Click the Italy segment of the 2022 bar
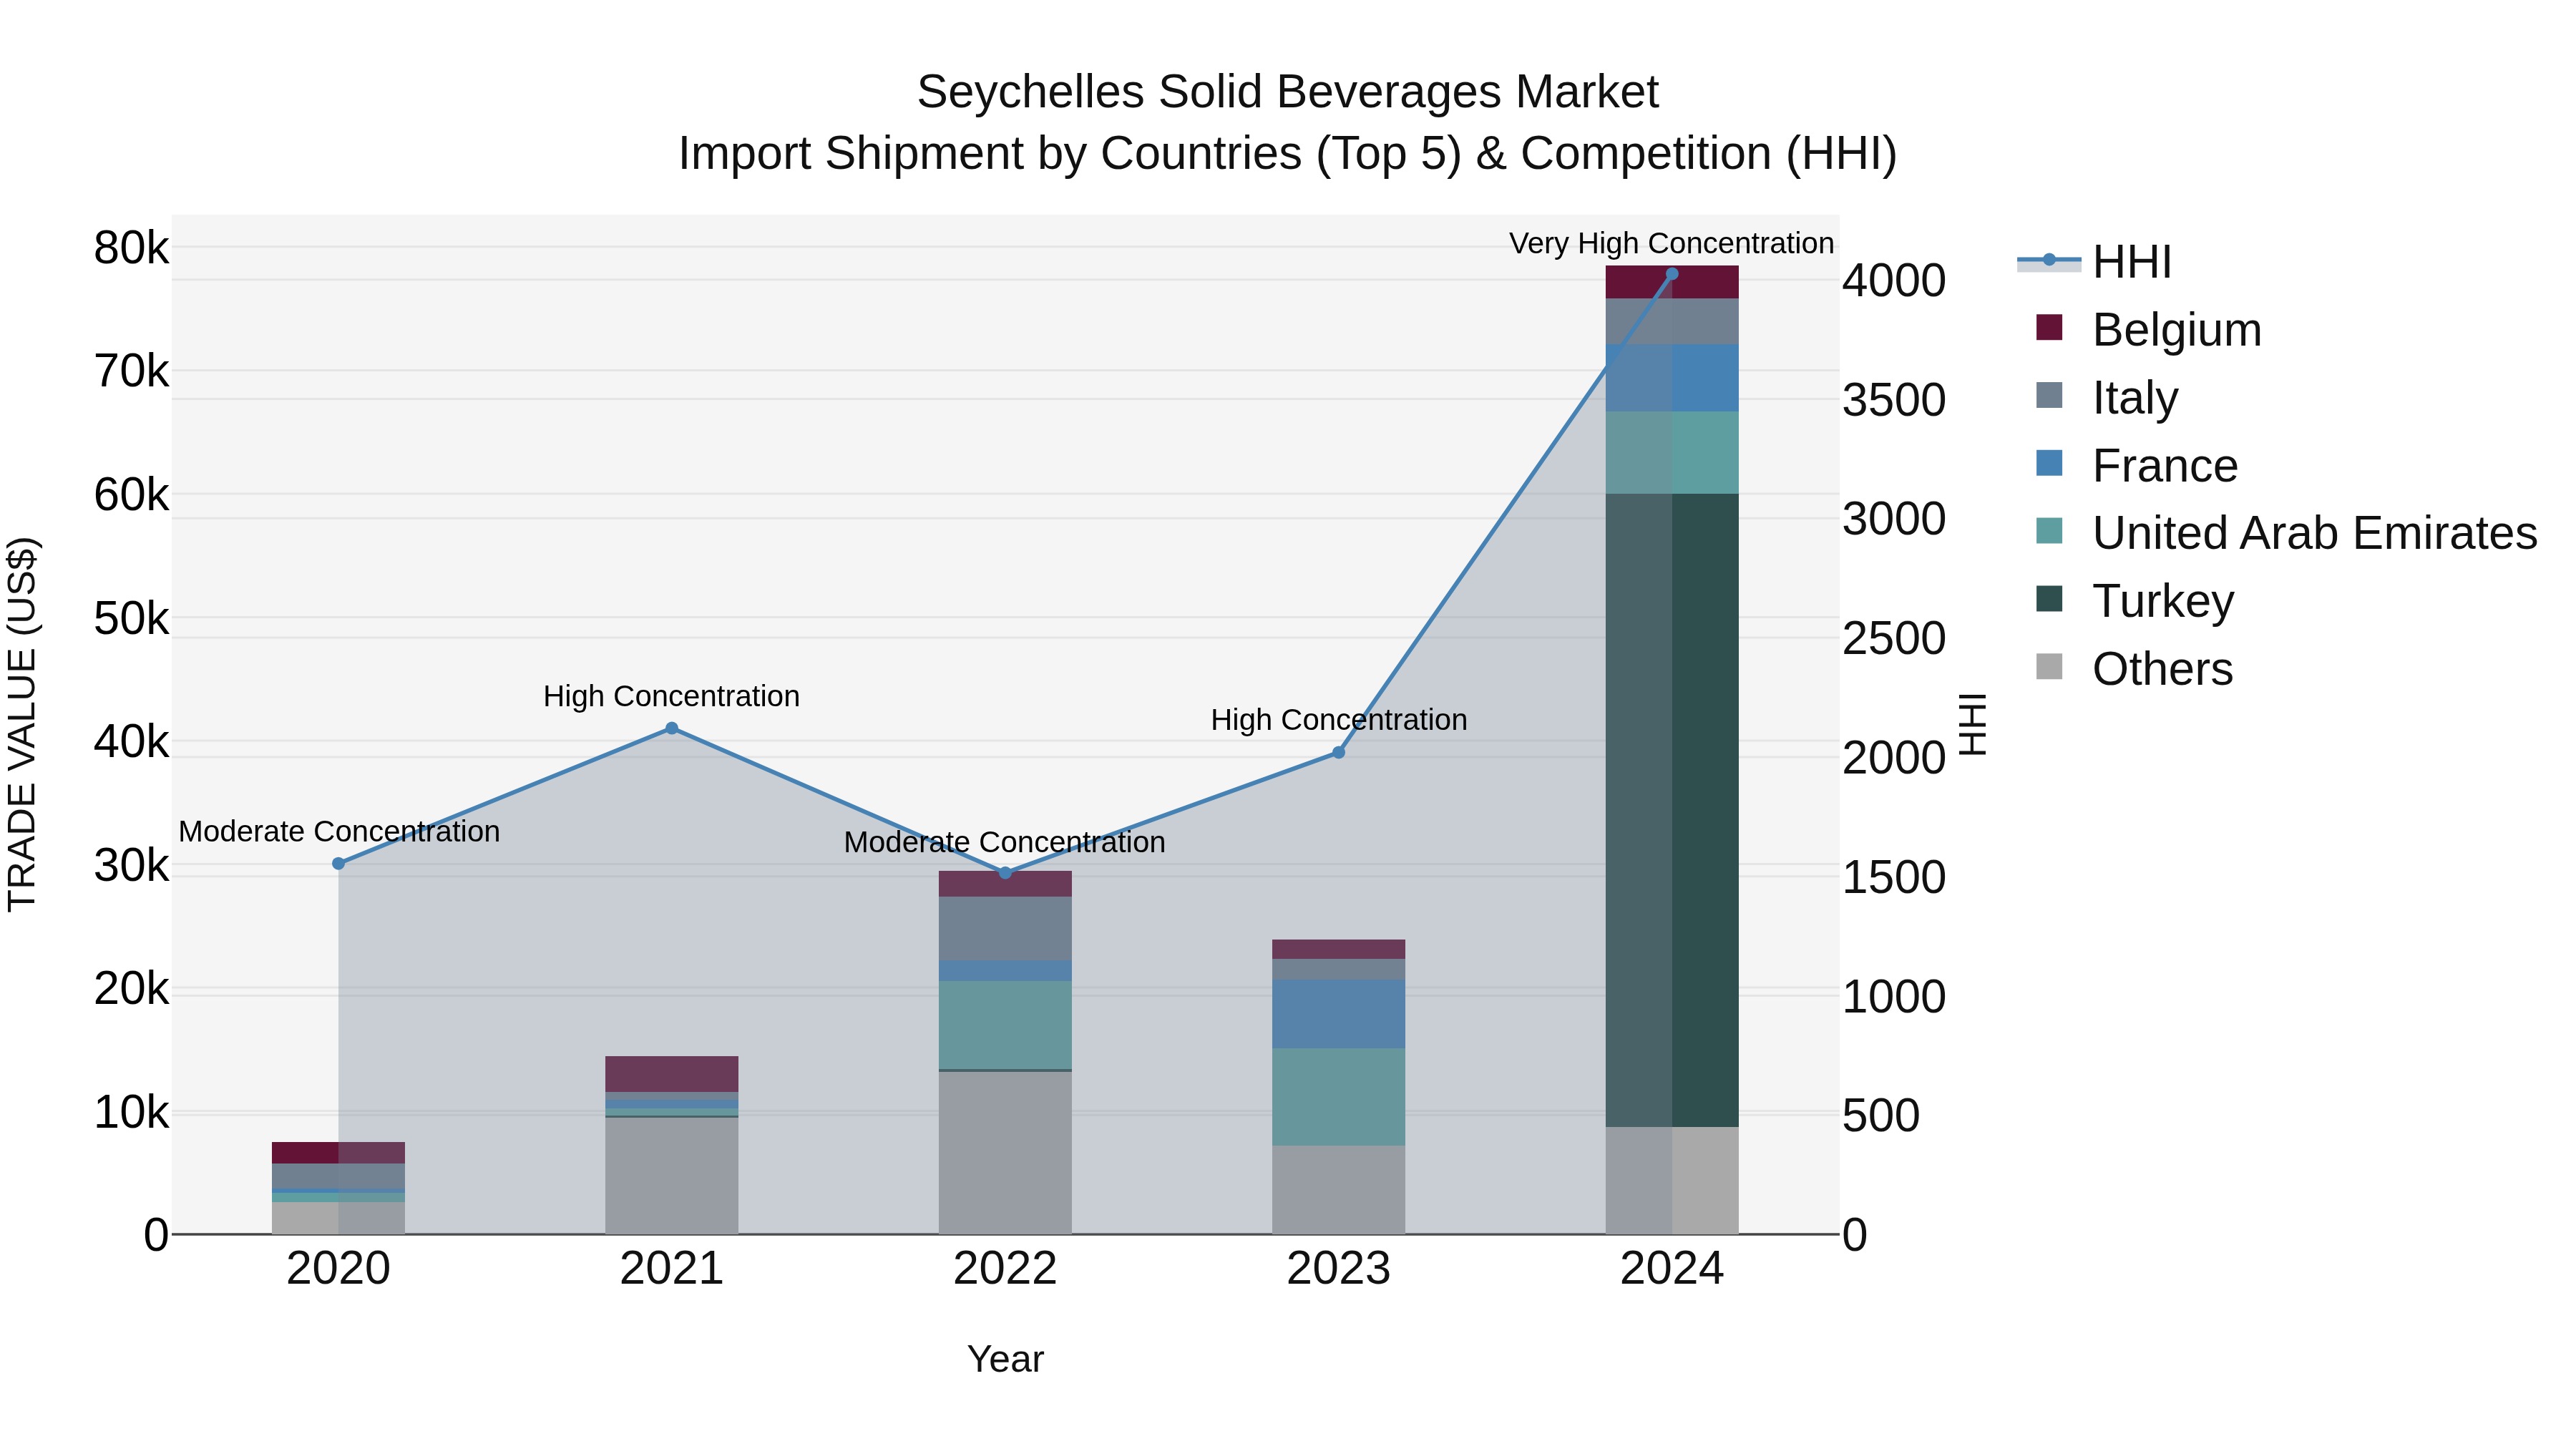The height and width of the screenshot is (1449, 2576). click(x=1005, y=929)
